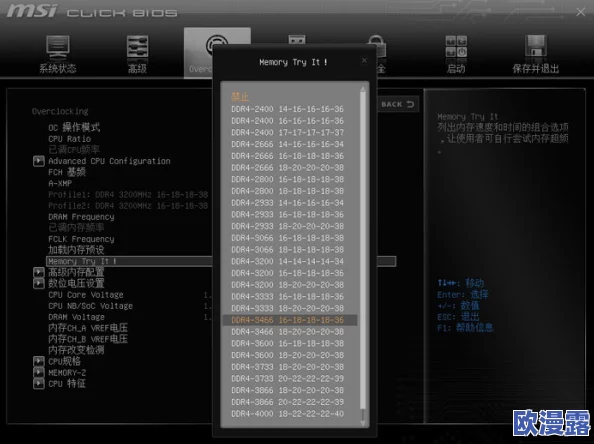This screenshot has height=444, width=594.
Task: Open the 高级 settings sliders icon
Action: [137, 47]
